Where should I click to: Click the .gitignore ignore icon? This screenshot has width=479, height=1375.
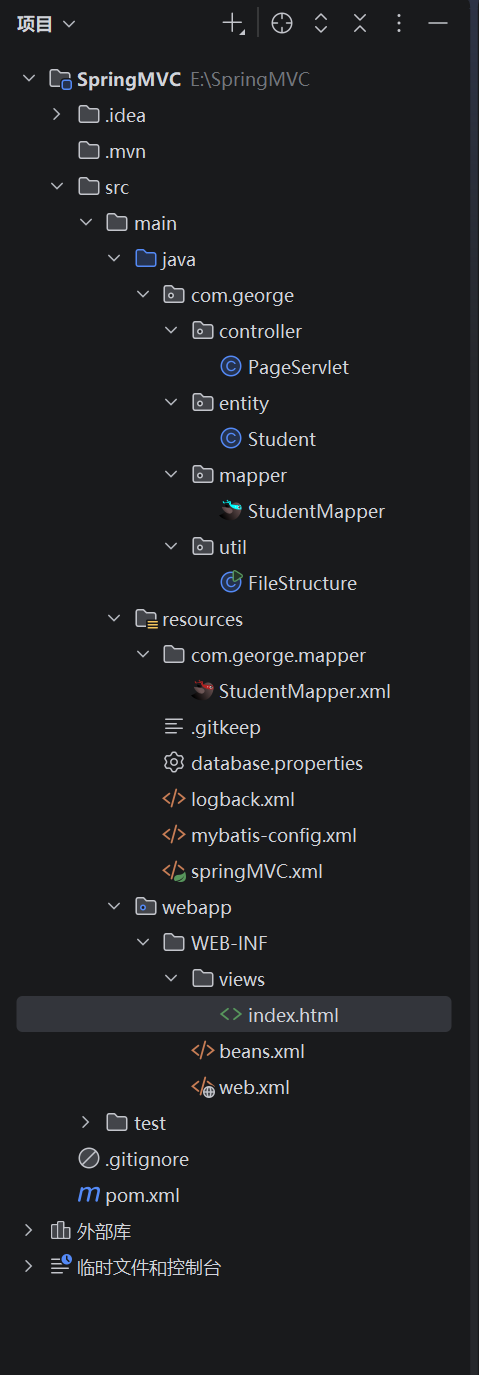coord(89,1159)
